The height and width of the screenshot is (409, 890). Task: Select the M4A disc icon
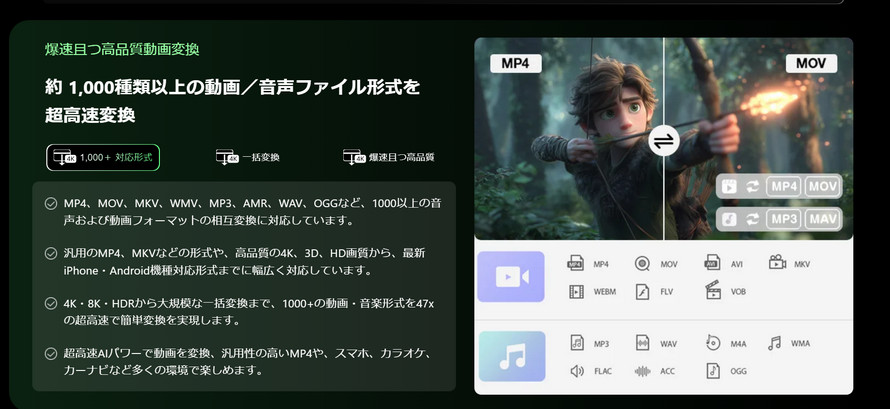pos(712,342)
